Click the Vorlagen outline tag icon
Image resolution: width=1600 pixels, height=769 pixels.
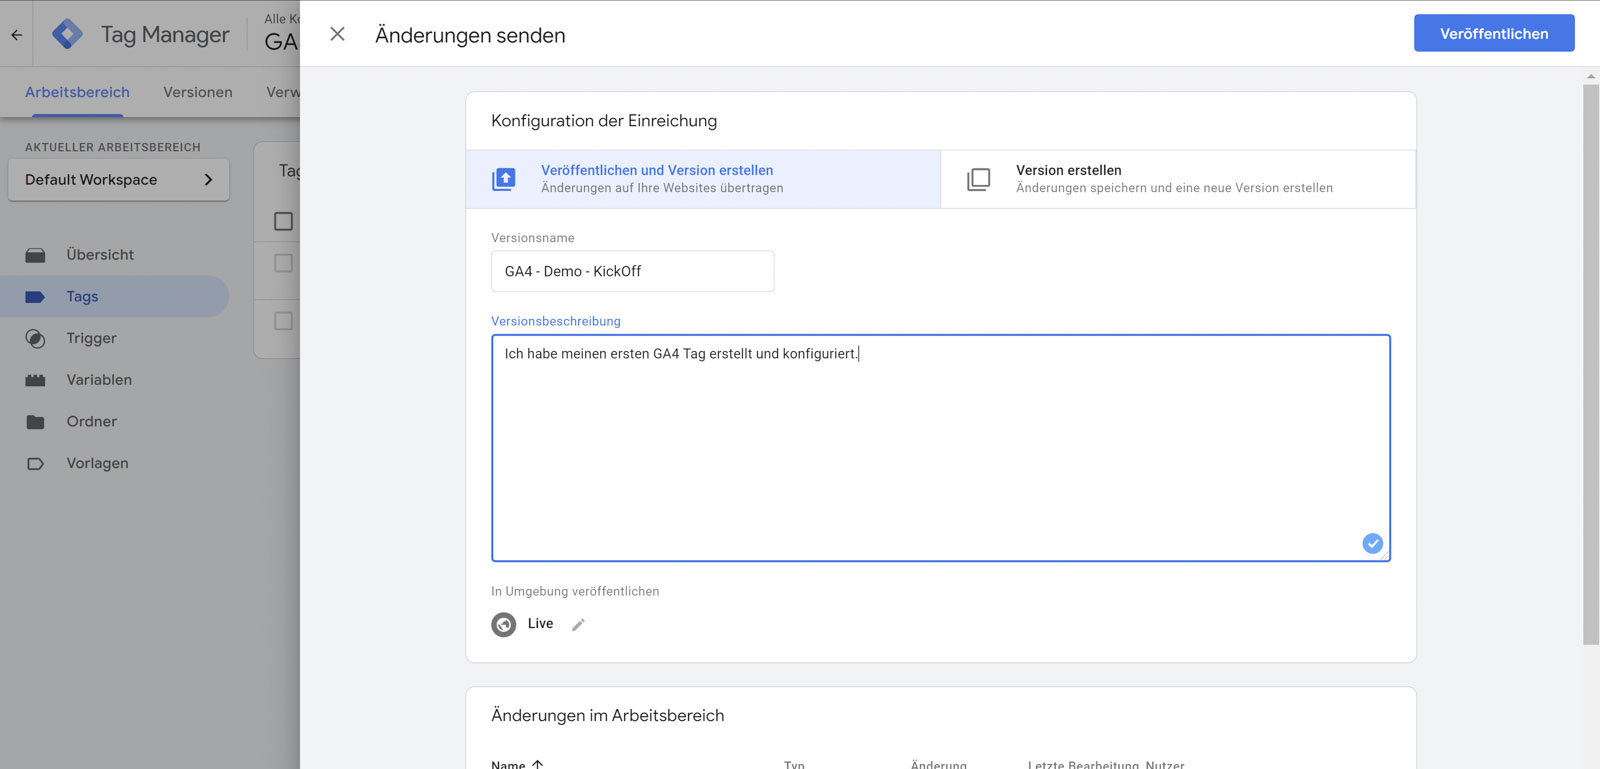35,464
